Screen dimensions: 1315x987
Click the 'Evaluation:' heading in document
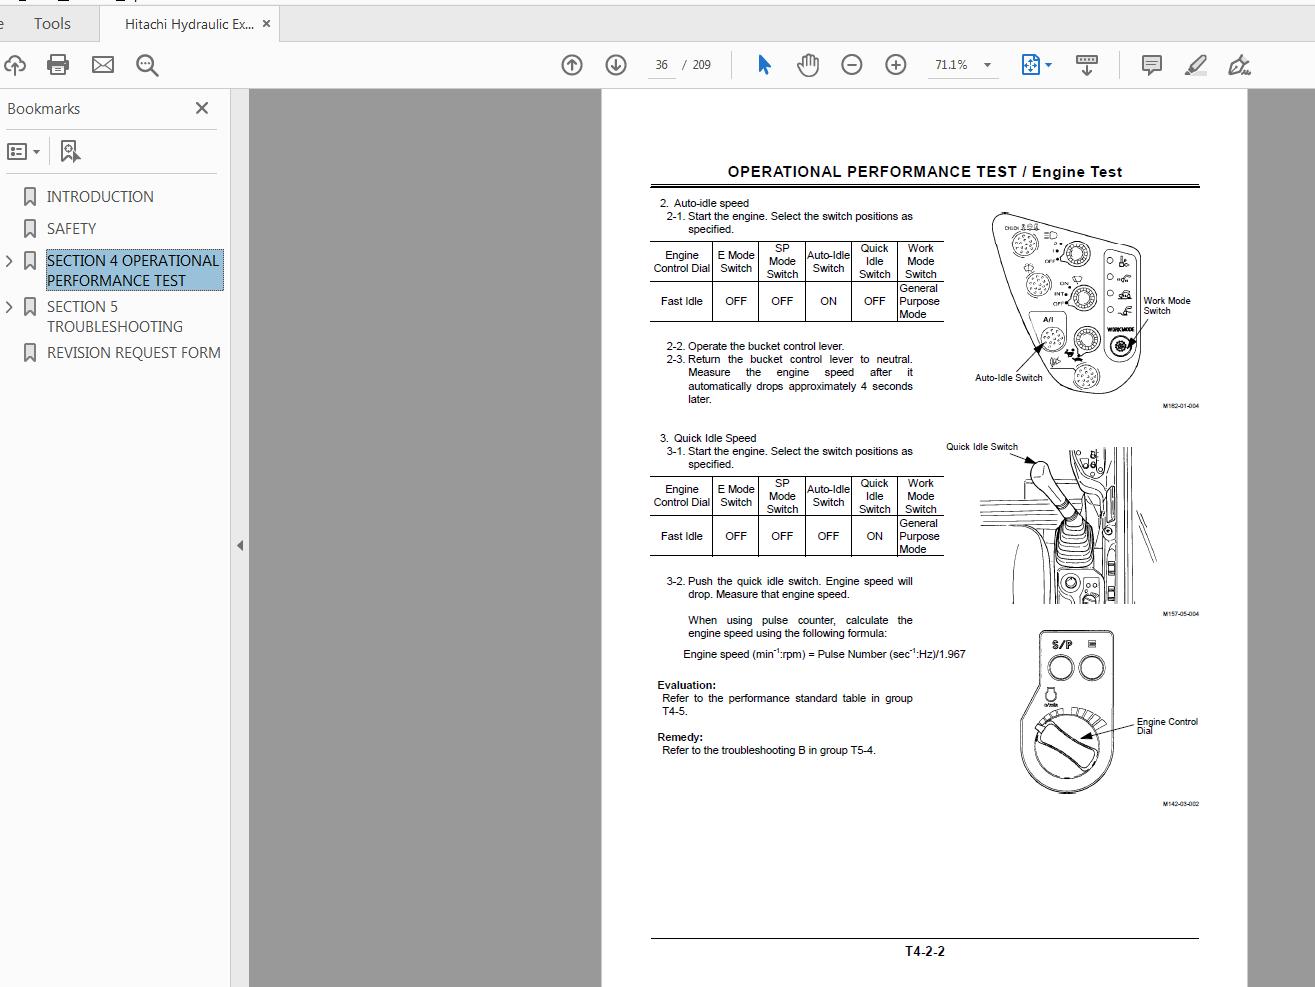pyautogui.click(x=687, y=685)
